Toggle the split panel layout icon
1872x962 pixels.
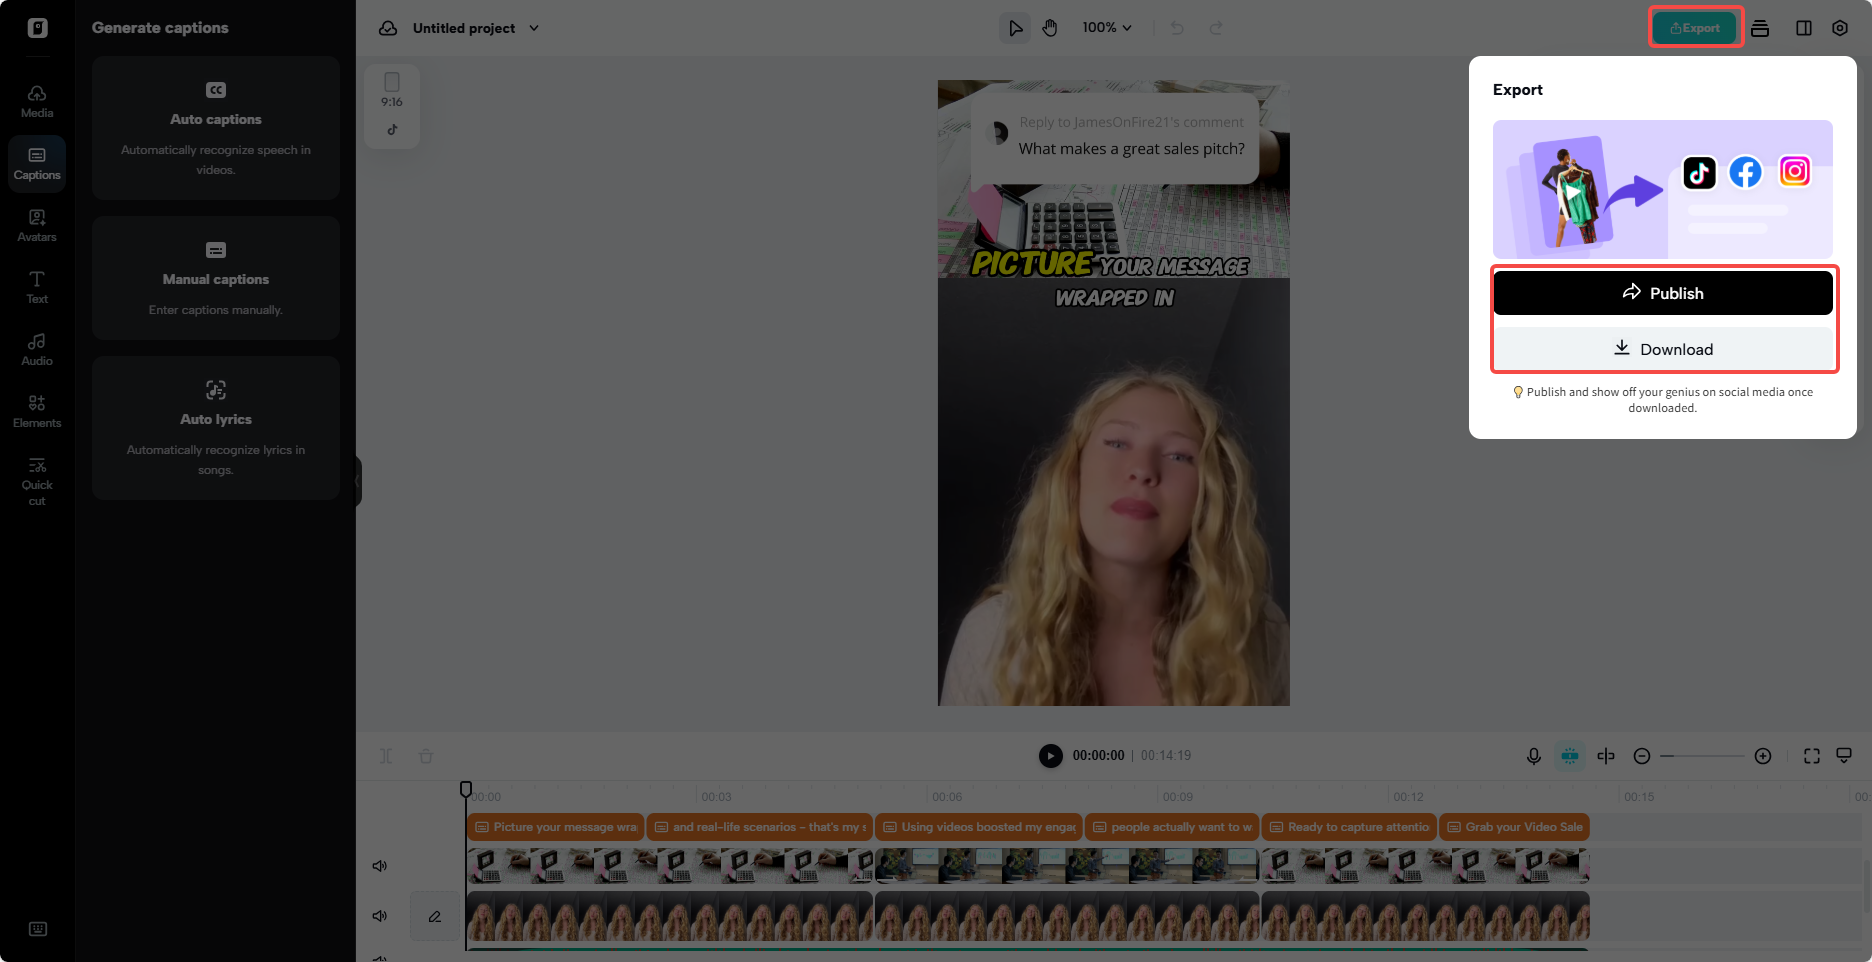[1804, 28]
